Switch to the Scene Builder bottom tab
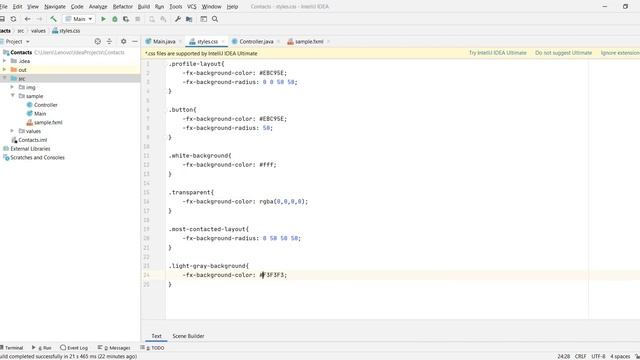This screenshot has width=640, height=360. click(x=188, y=336)
